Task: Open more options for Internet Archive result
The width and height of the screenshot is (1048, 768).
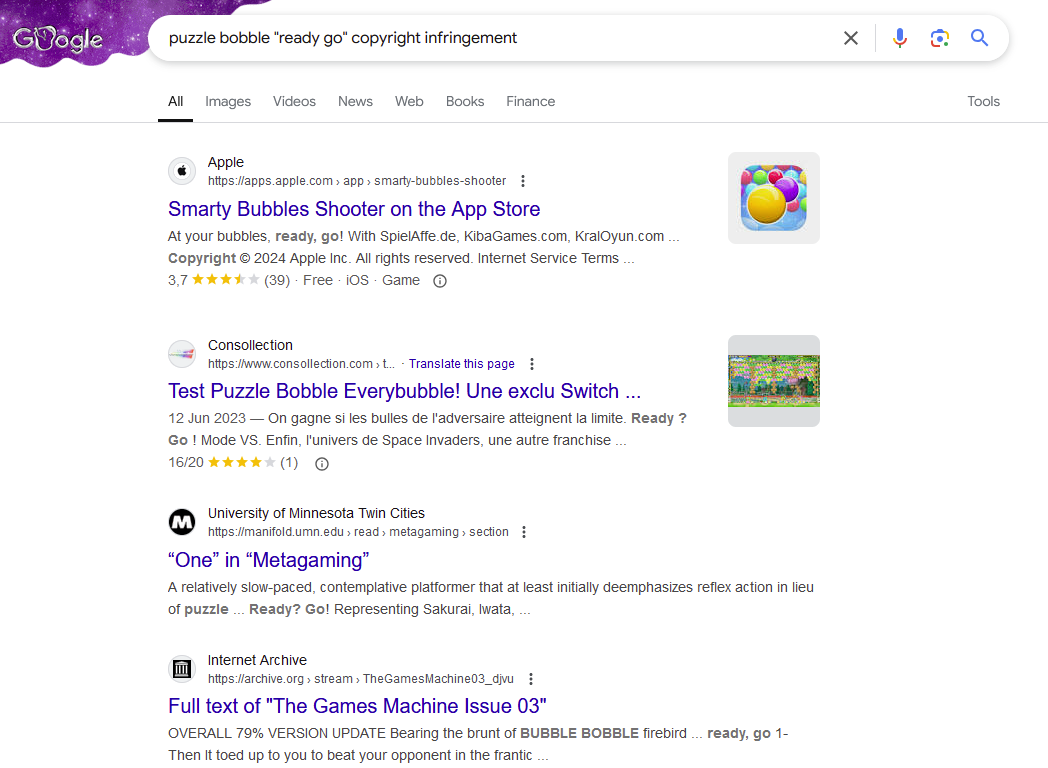Action: (531, 679)
